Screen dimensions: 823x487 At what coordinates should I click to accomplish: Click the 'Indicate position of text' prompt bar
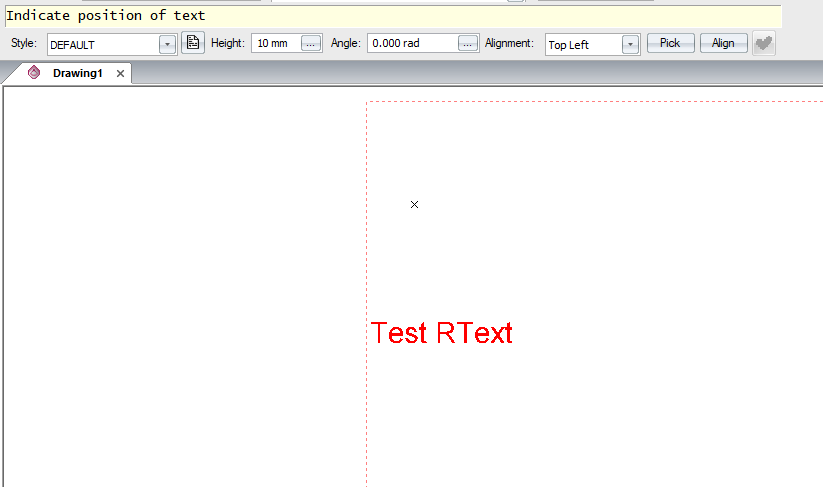pyautogui.click(x=390, y=16)
